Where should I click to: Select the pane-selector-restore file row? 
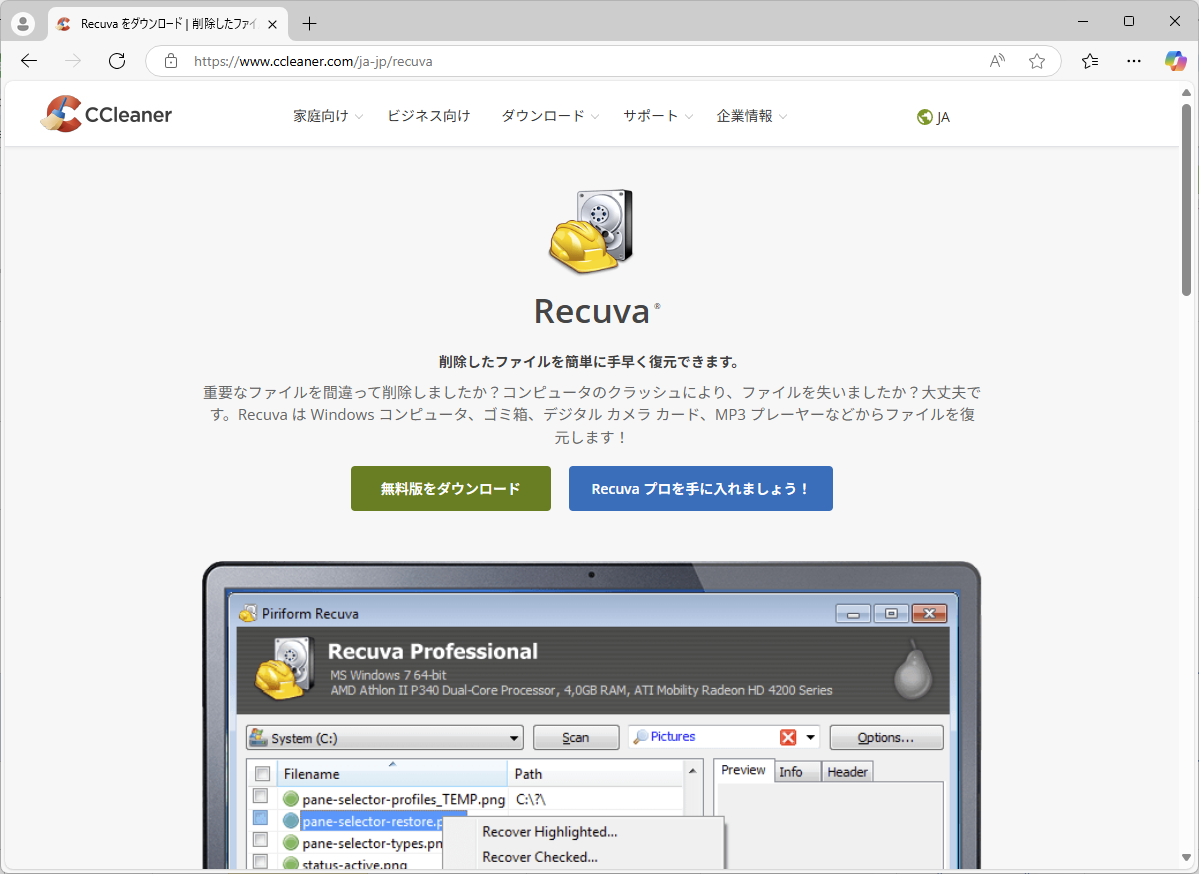[x=371, y=821]
